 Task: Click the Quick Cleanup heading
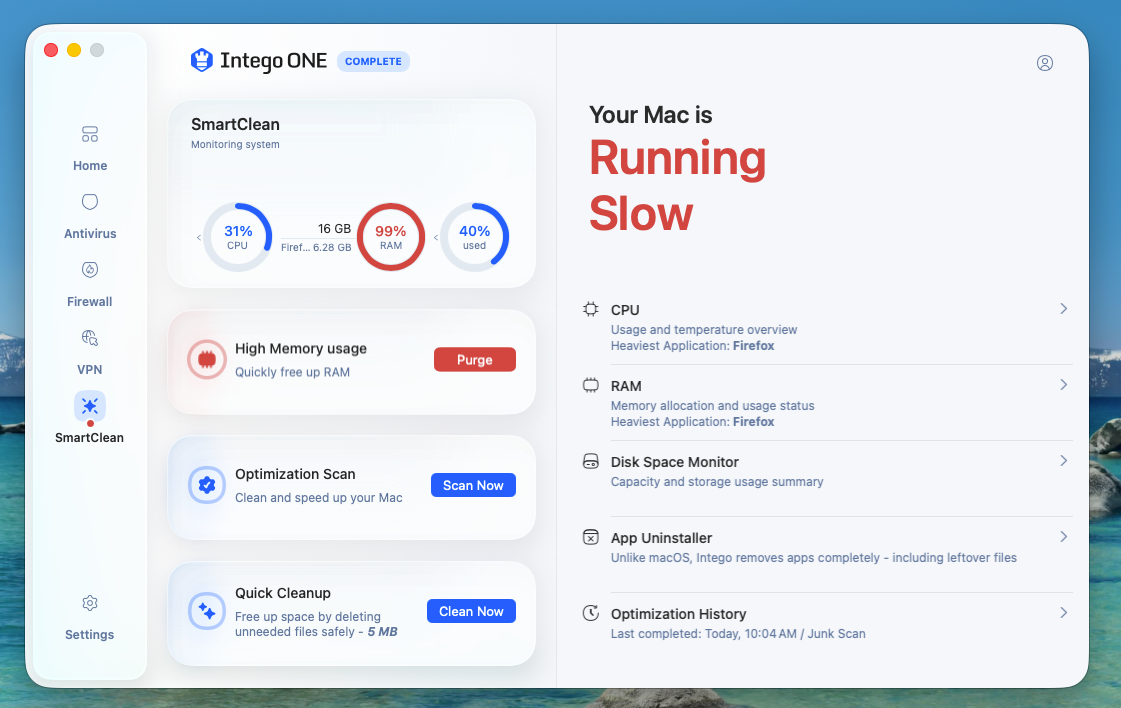(x=283, y=593)
